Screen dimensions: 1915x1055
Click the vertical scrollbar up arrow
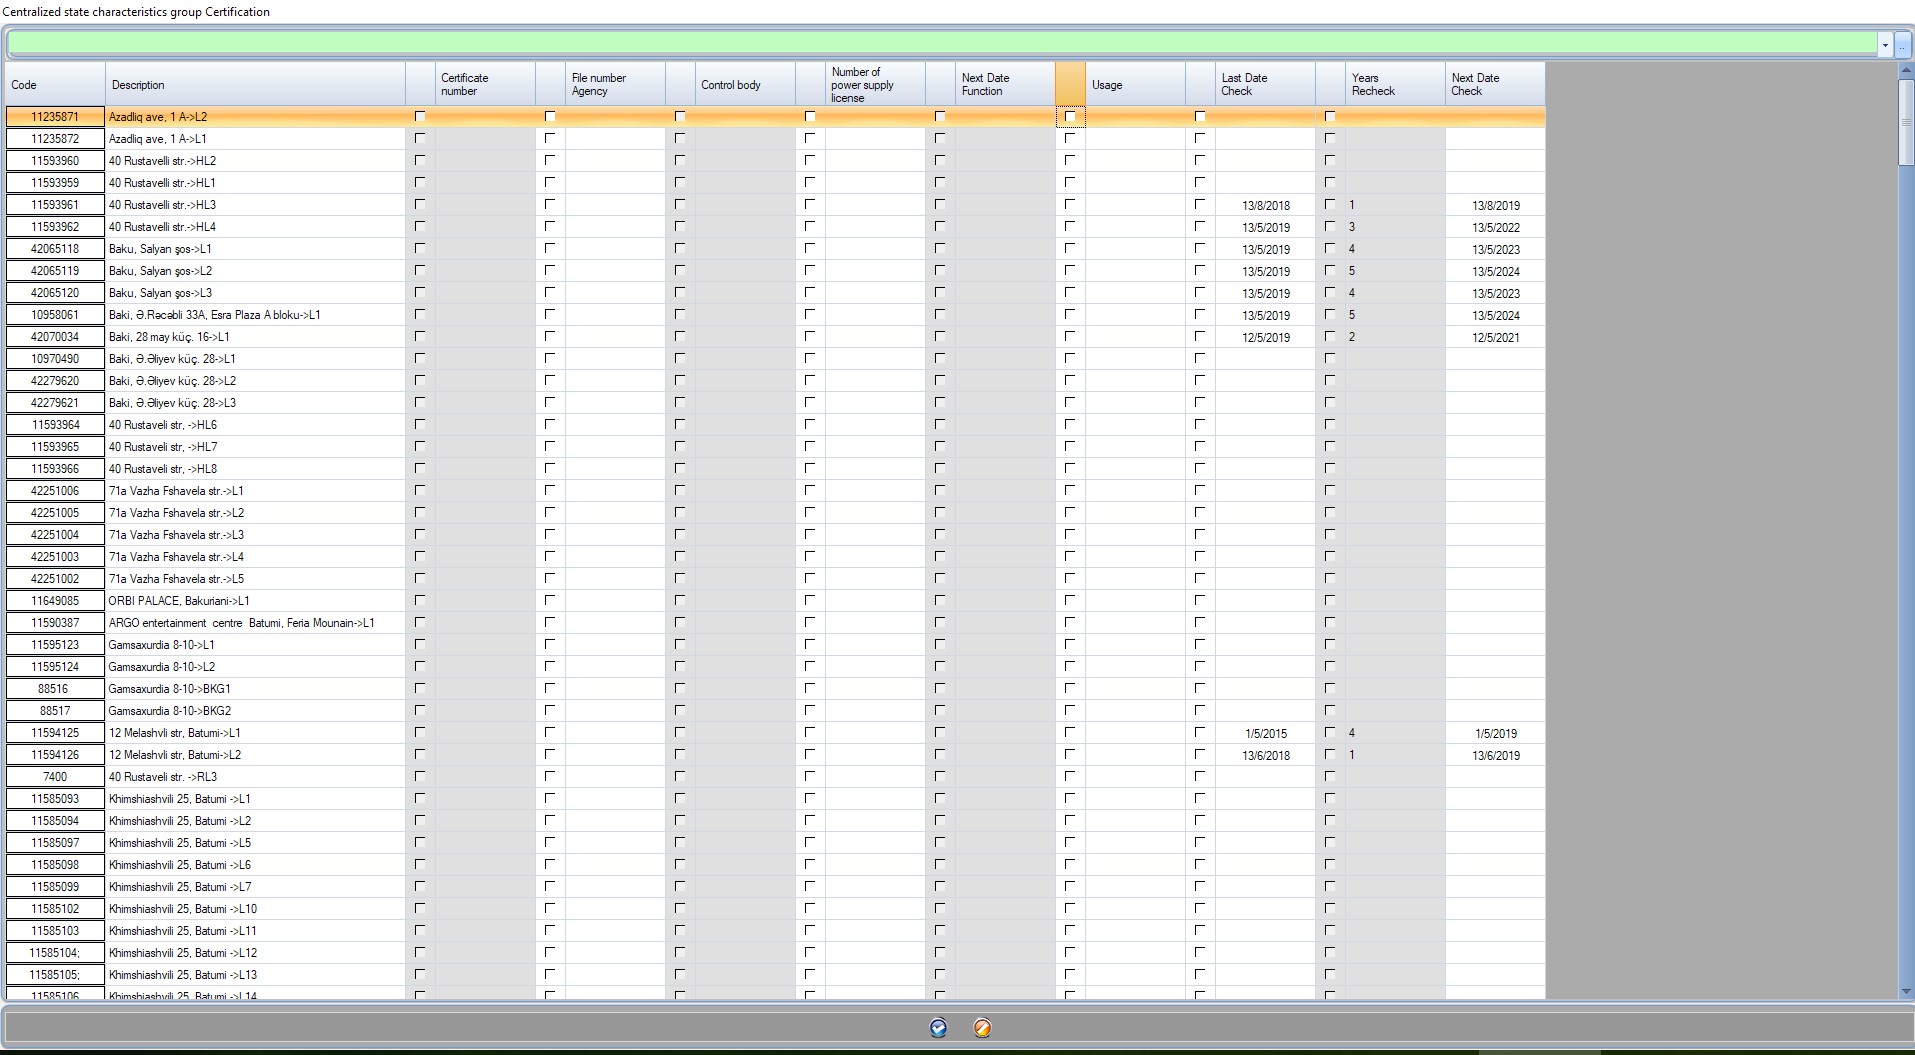tap(1906, 71)
